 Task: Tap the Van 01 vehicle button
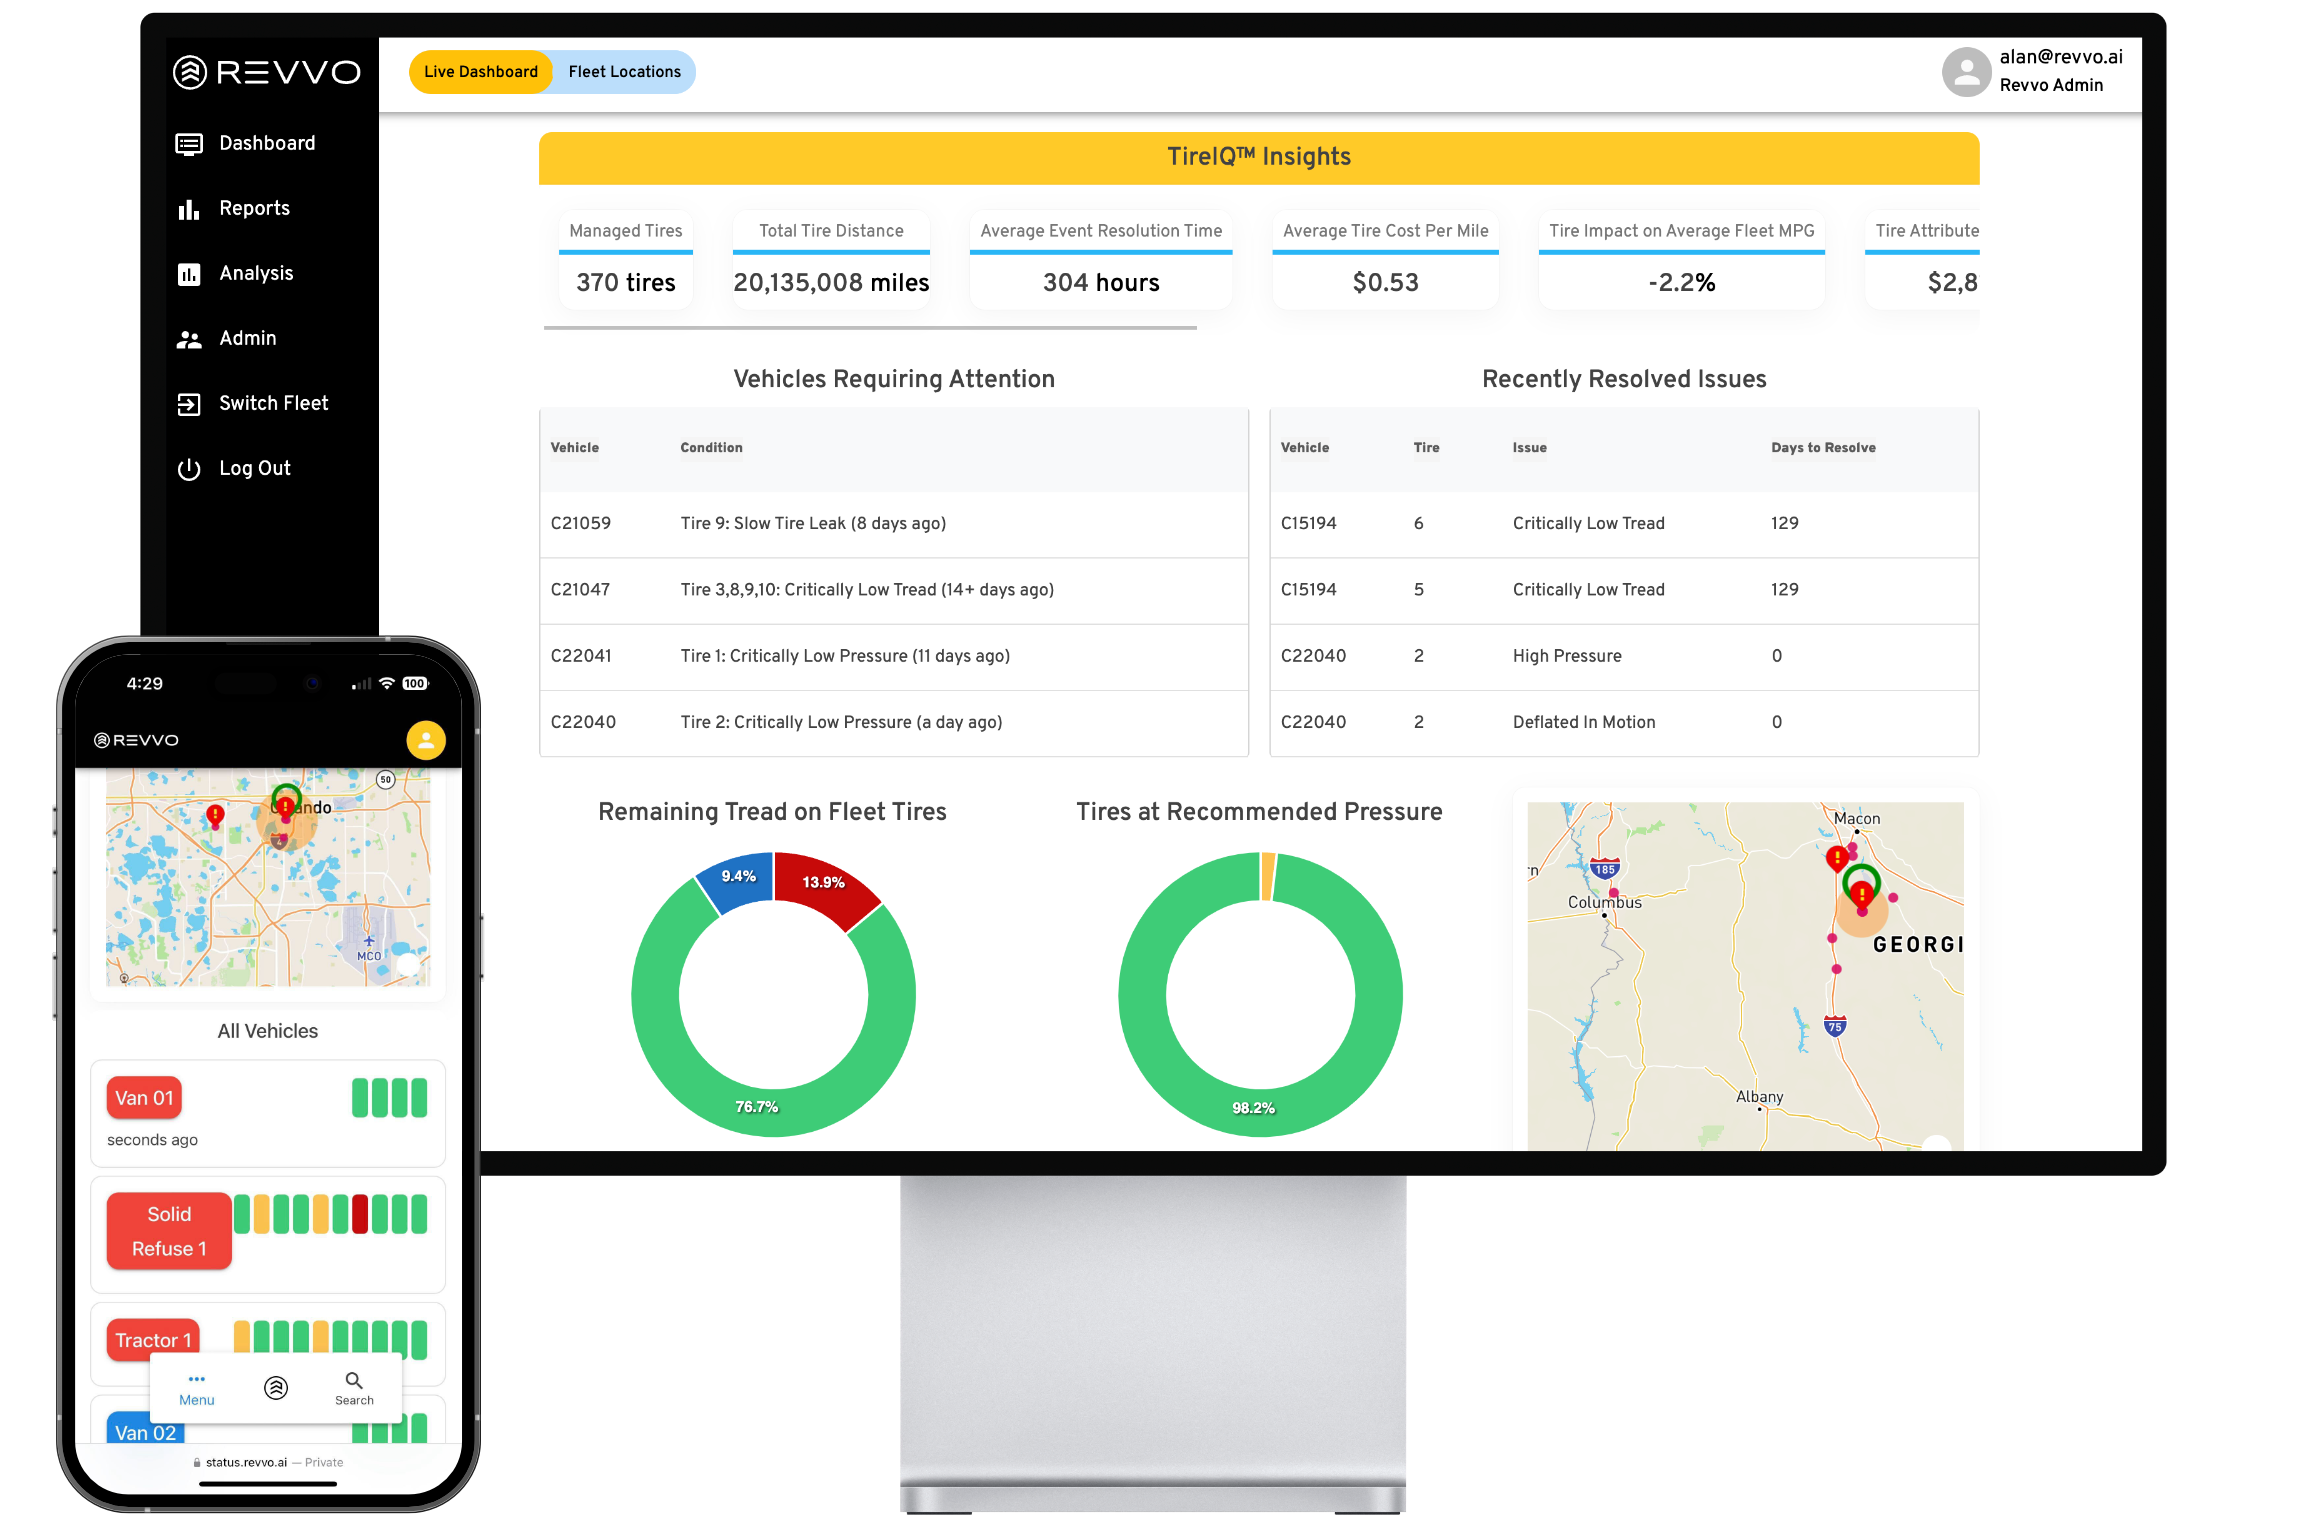pos(144,1098)
